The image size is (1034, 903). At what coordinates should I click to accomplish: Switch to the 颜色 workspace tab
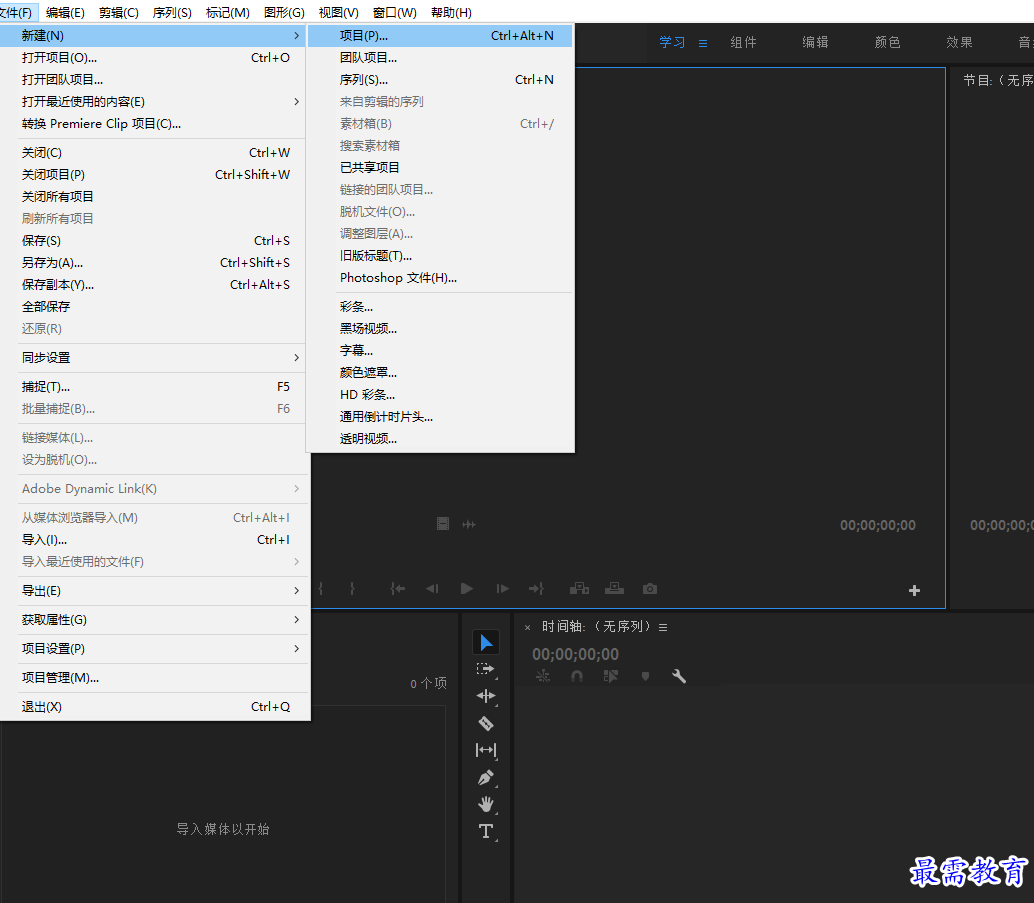click(x=887, y=42)
